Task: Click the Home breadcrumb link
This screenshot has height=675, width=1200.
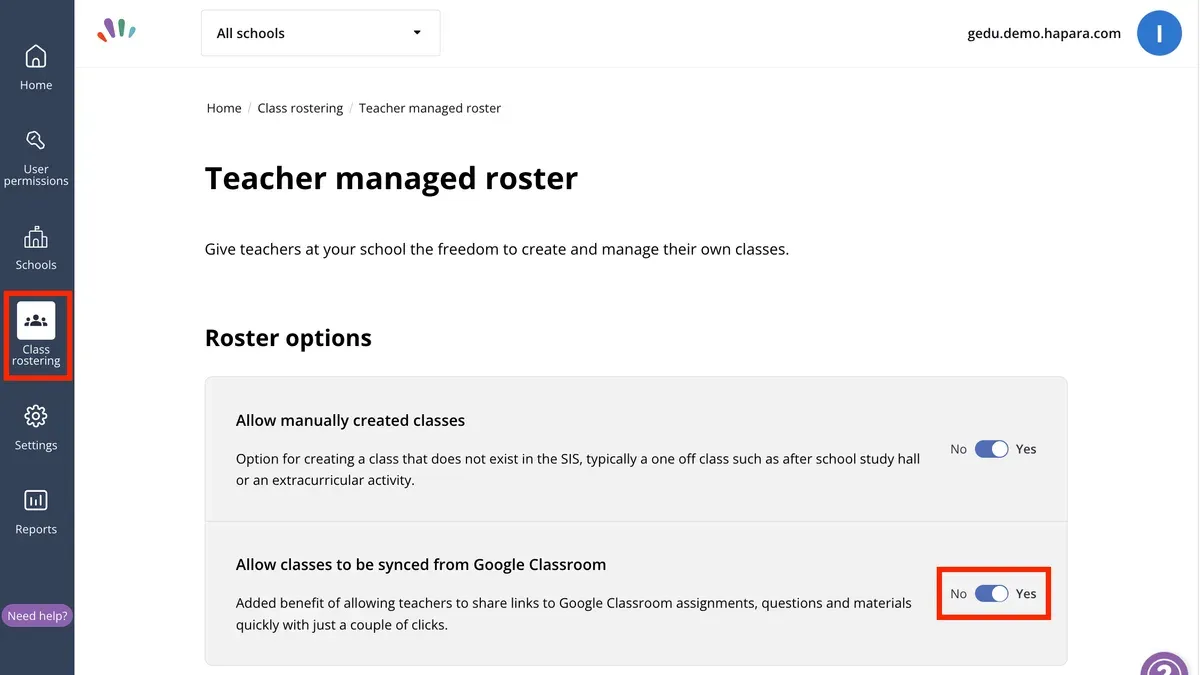Action: coord(224,108)
